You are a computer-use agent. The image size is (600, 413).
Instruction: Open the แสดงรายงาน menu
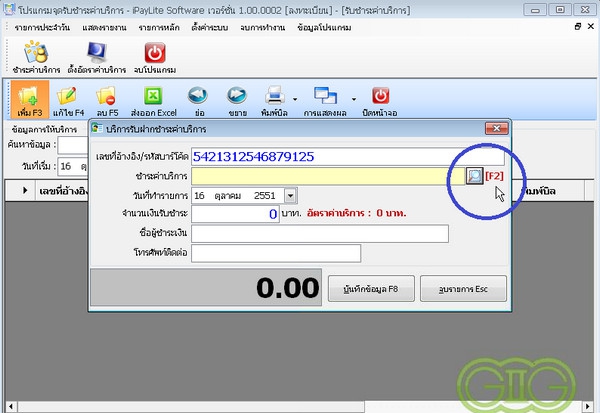(104, 28)
